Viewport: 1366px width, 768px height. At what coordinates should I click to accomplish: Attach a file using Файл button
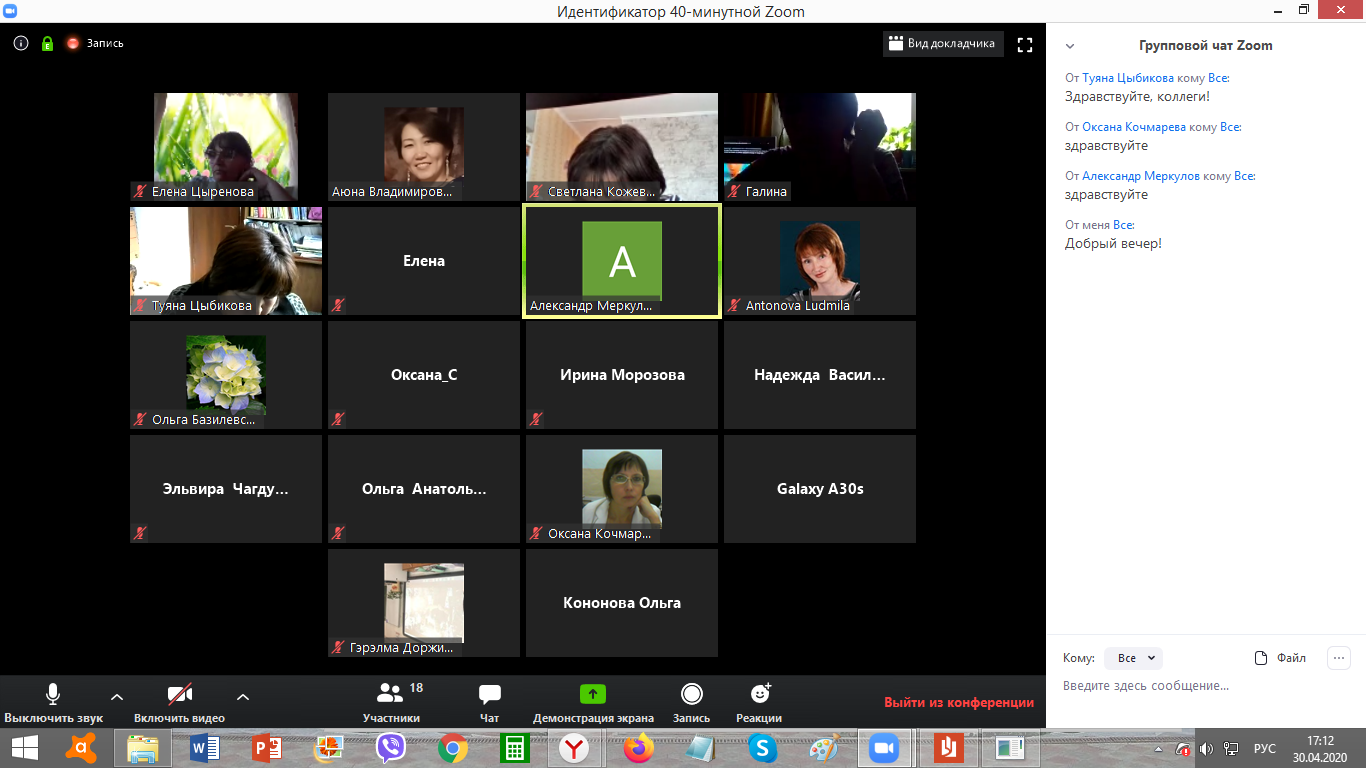pyautogui.click(x=1281, y=658)
